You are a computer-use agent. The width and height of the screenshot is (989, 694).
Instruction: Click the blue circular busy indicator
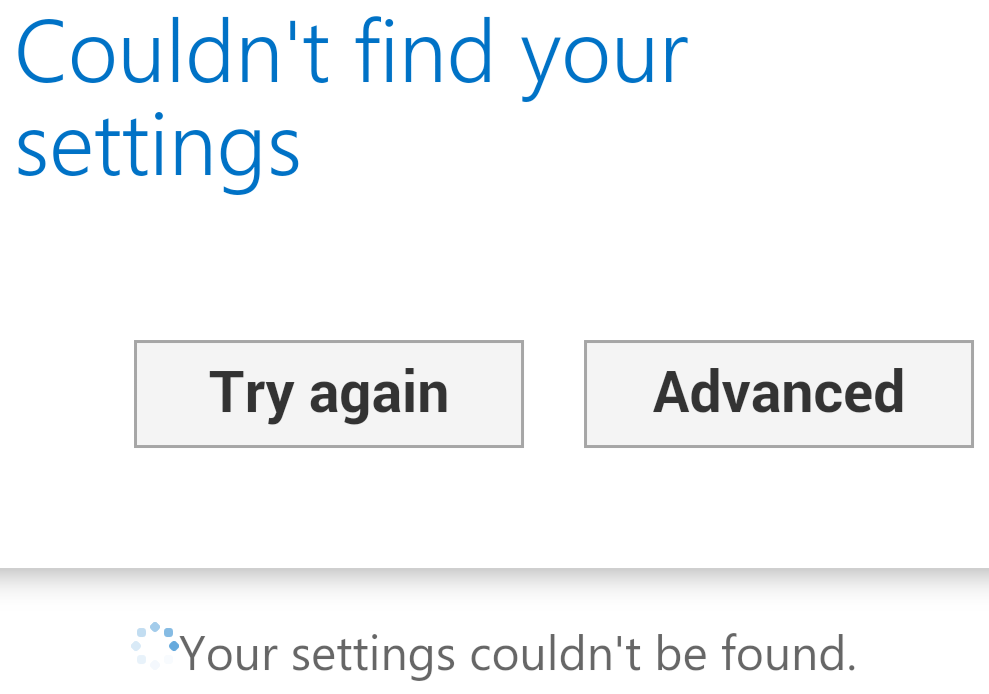(x=155, y=646)
